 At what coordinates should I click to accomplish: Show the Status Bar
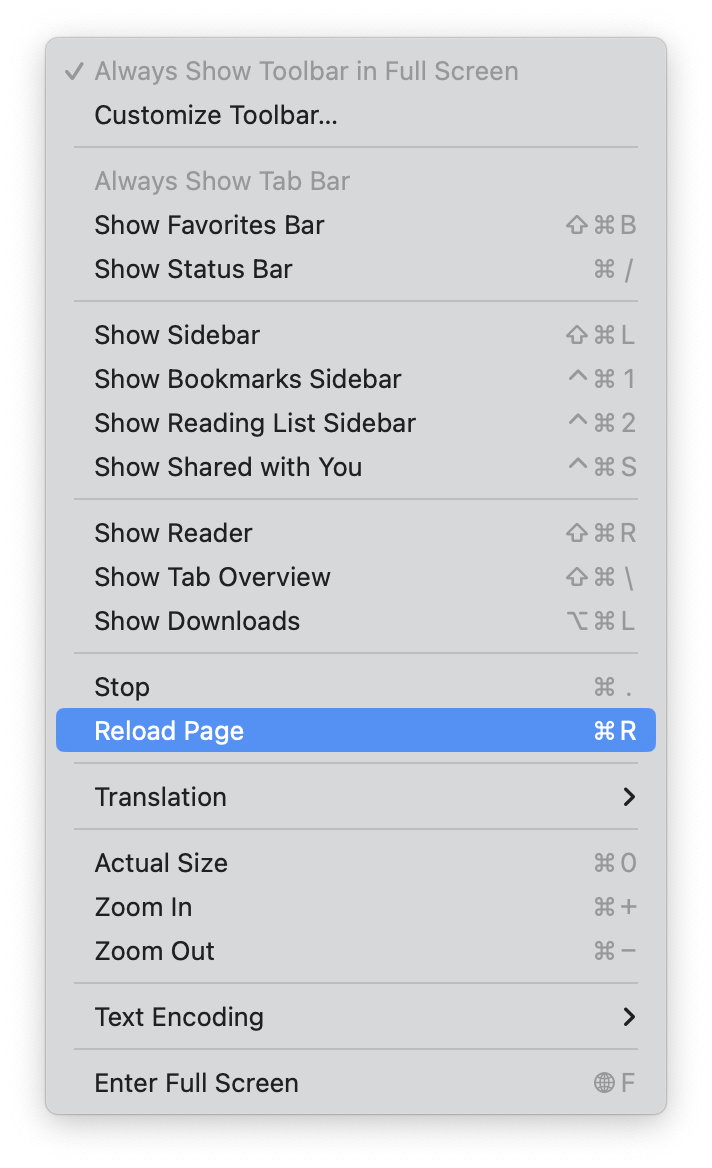point(193,270)
